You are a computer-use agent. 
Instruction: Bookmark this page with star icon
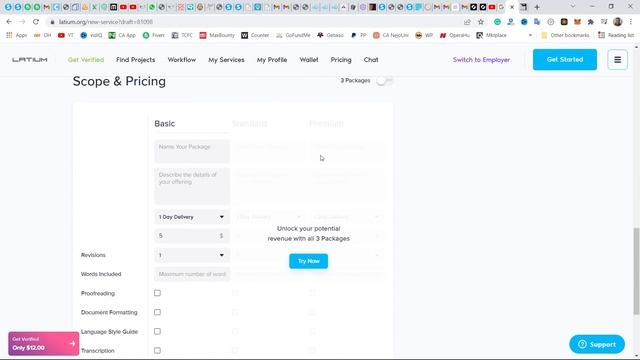click(x=481, y=22)
